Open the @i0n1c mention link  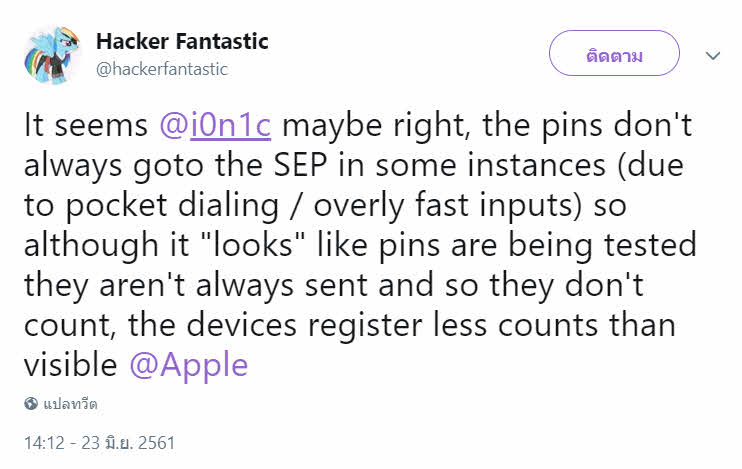point(228,129)
